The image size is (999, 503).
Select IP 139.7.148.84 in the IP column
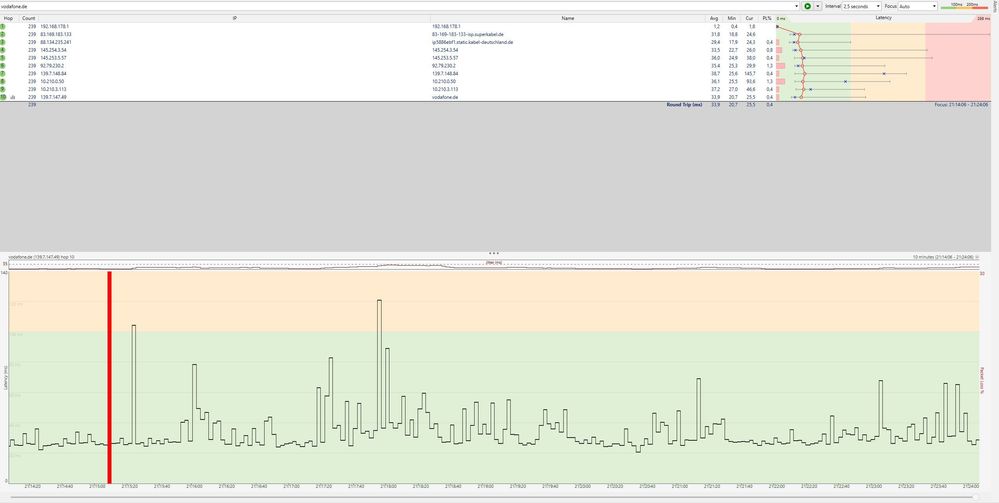pyautogui.click(x=53, y=73)
